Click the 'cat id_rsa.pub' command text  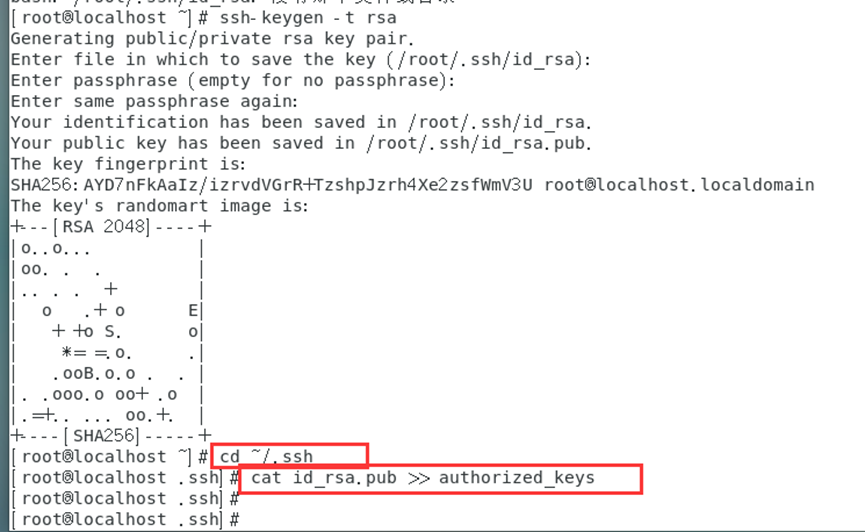324,477
